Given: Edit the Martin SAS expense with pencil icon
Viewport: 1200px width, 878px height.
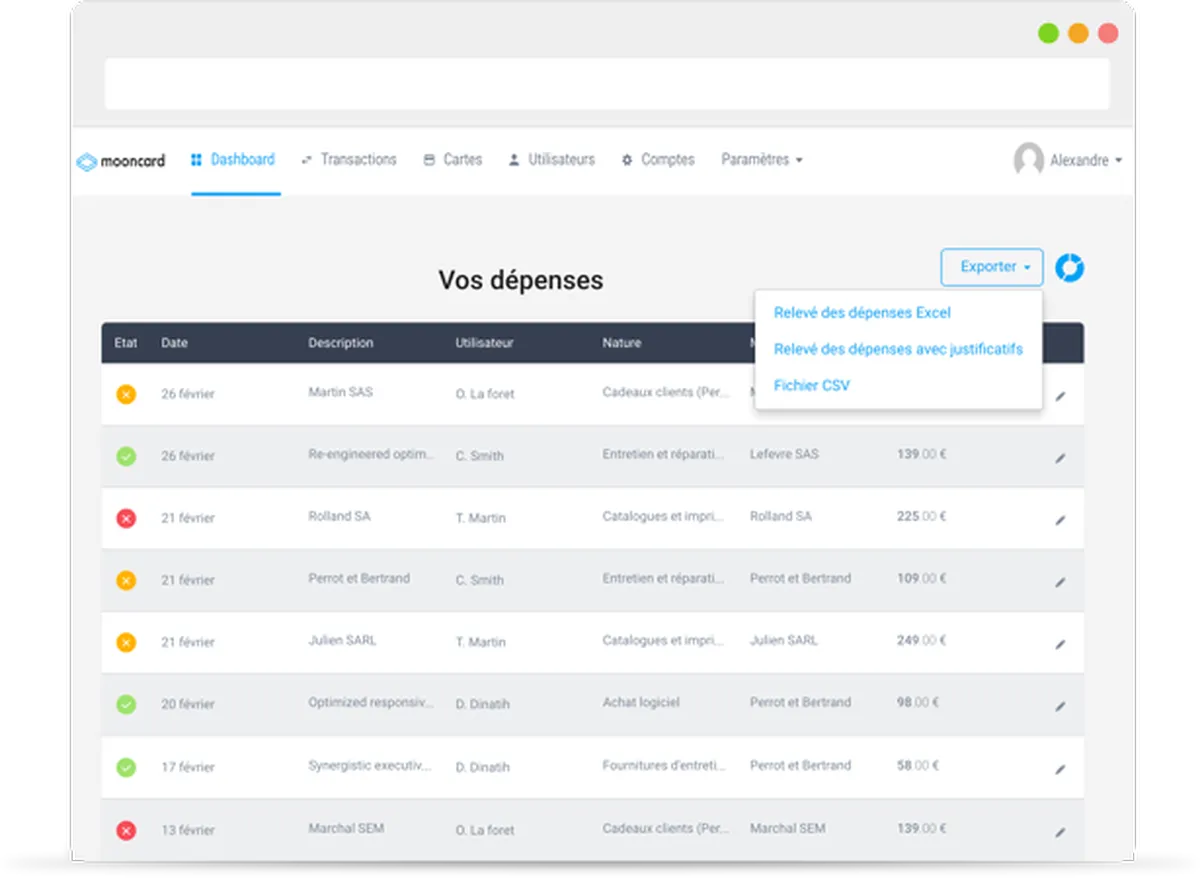Looking at the screenshot, I should (1060, 397).
